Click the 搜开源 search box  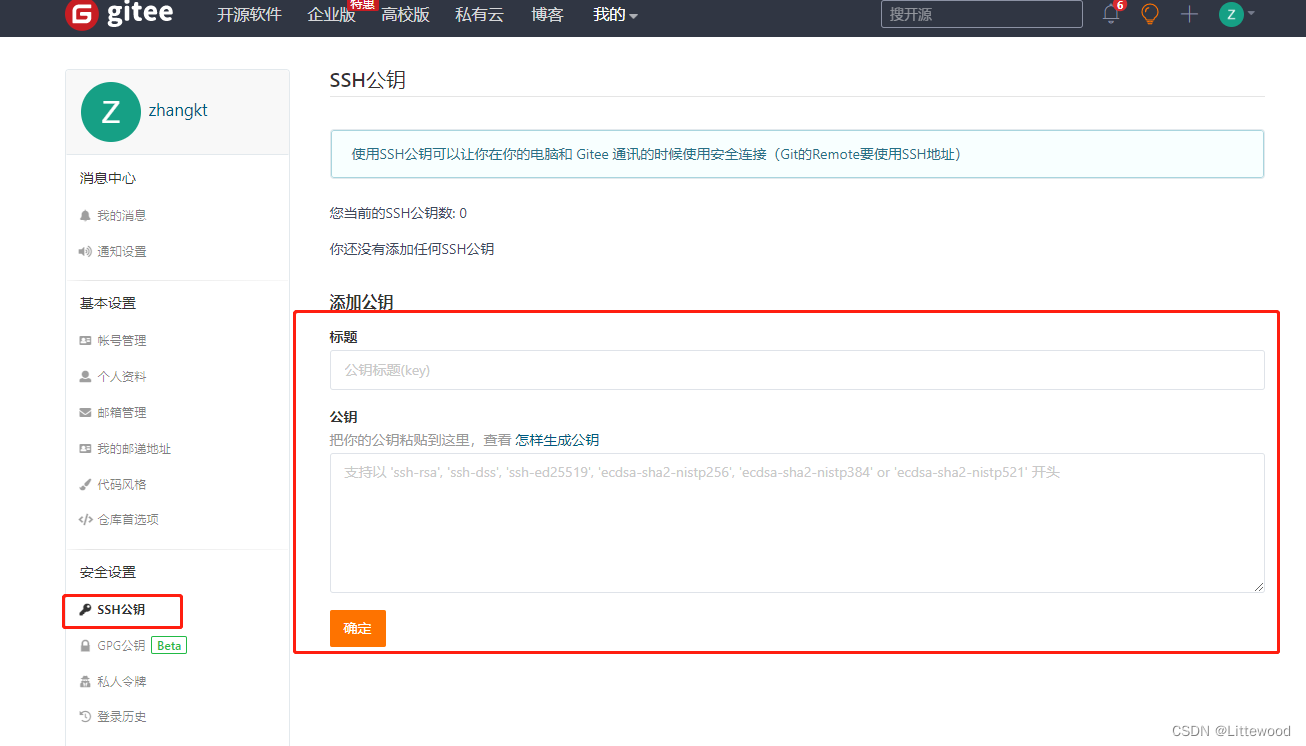[x=981, y=14]
